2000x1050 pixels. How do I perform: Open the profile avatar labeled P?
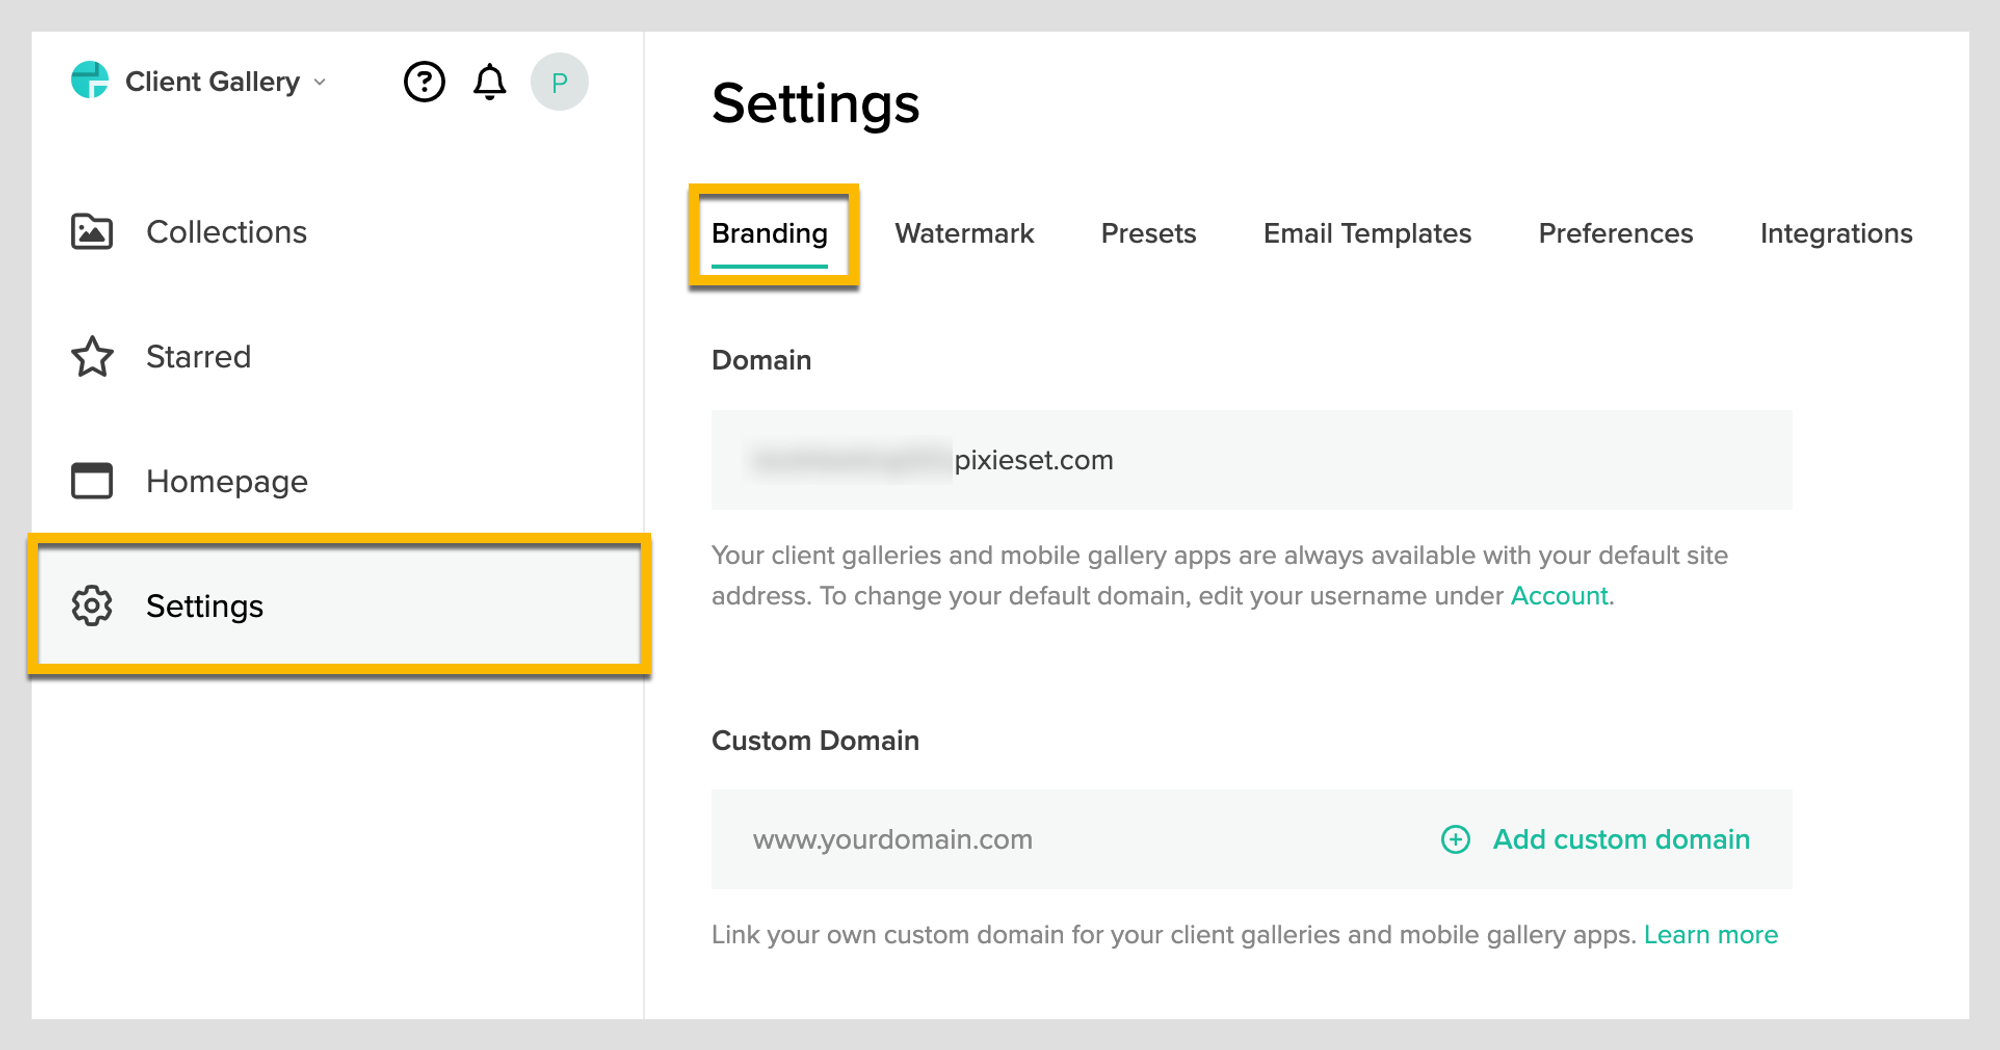559,82
